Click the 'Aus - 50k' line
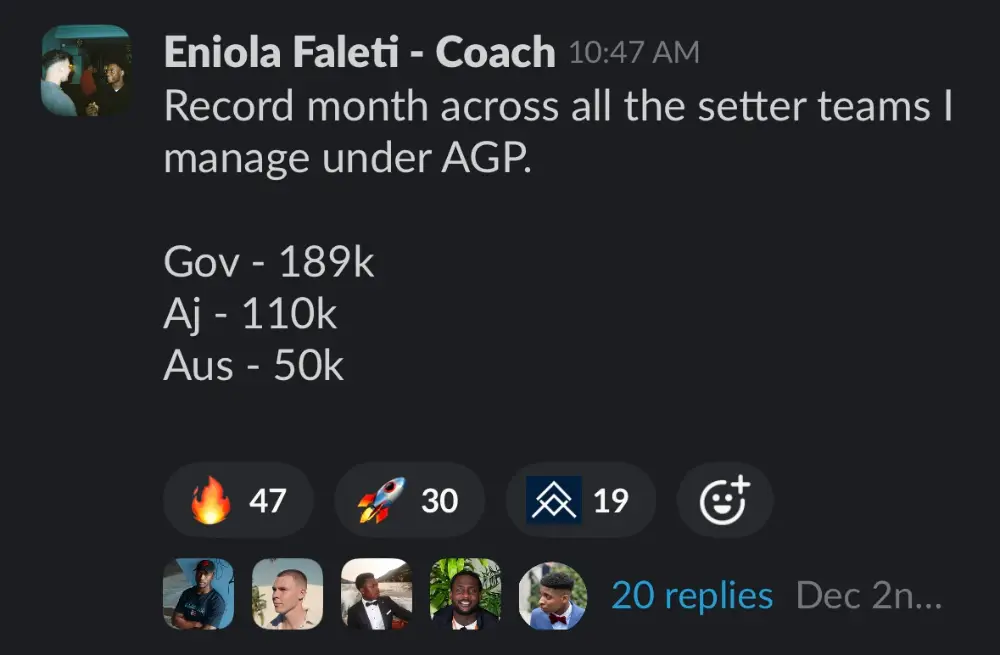This screenshot has height=655, width=1000. click(253, 366)
